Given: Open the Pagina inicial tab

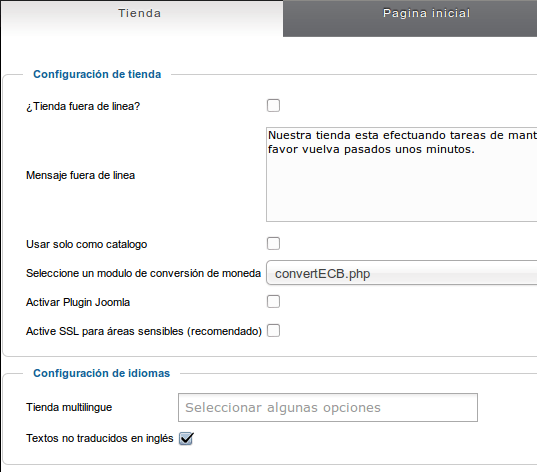Looking at the screenshot, I should click(x=410, y=18).
